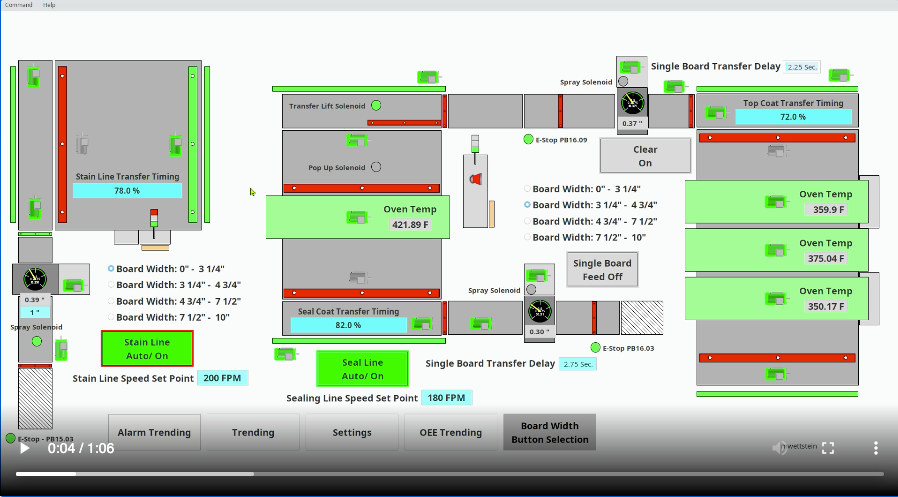This screenshot has width=898, height=497.
Task: Click the 0.37" pressure gauge icon
Action: pyautogui.click(x=632, y=102)
